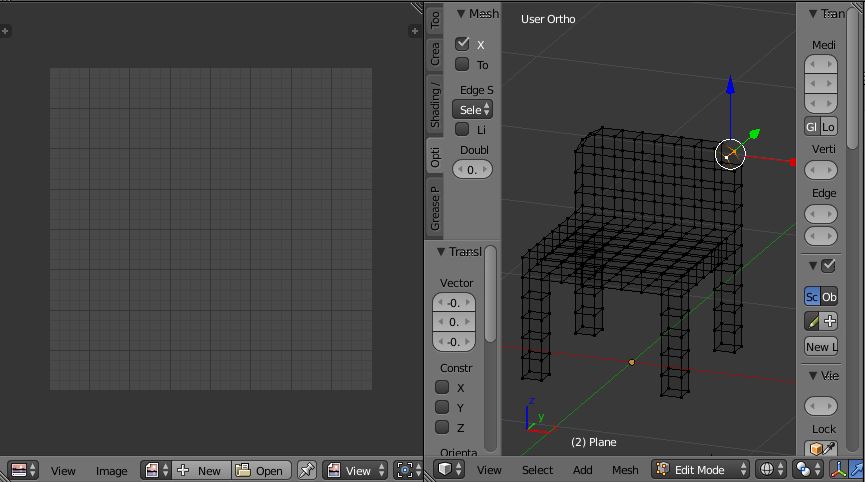Click the Translate panel scrollbar

tap(490, 294)
